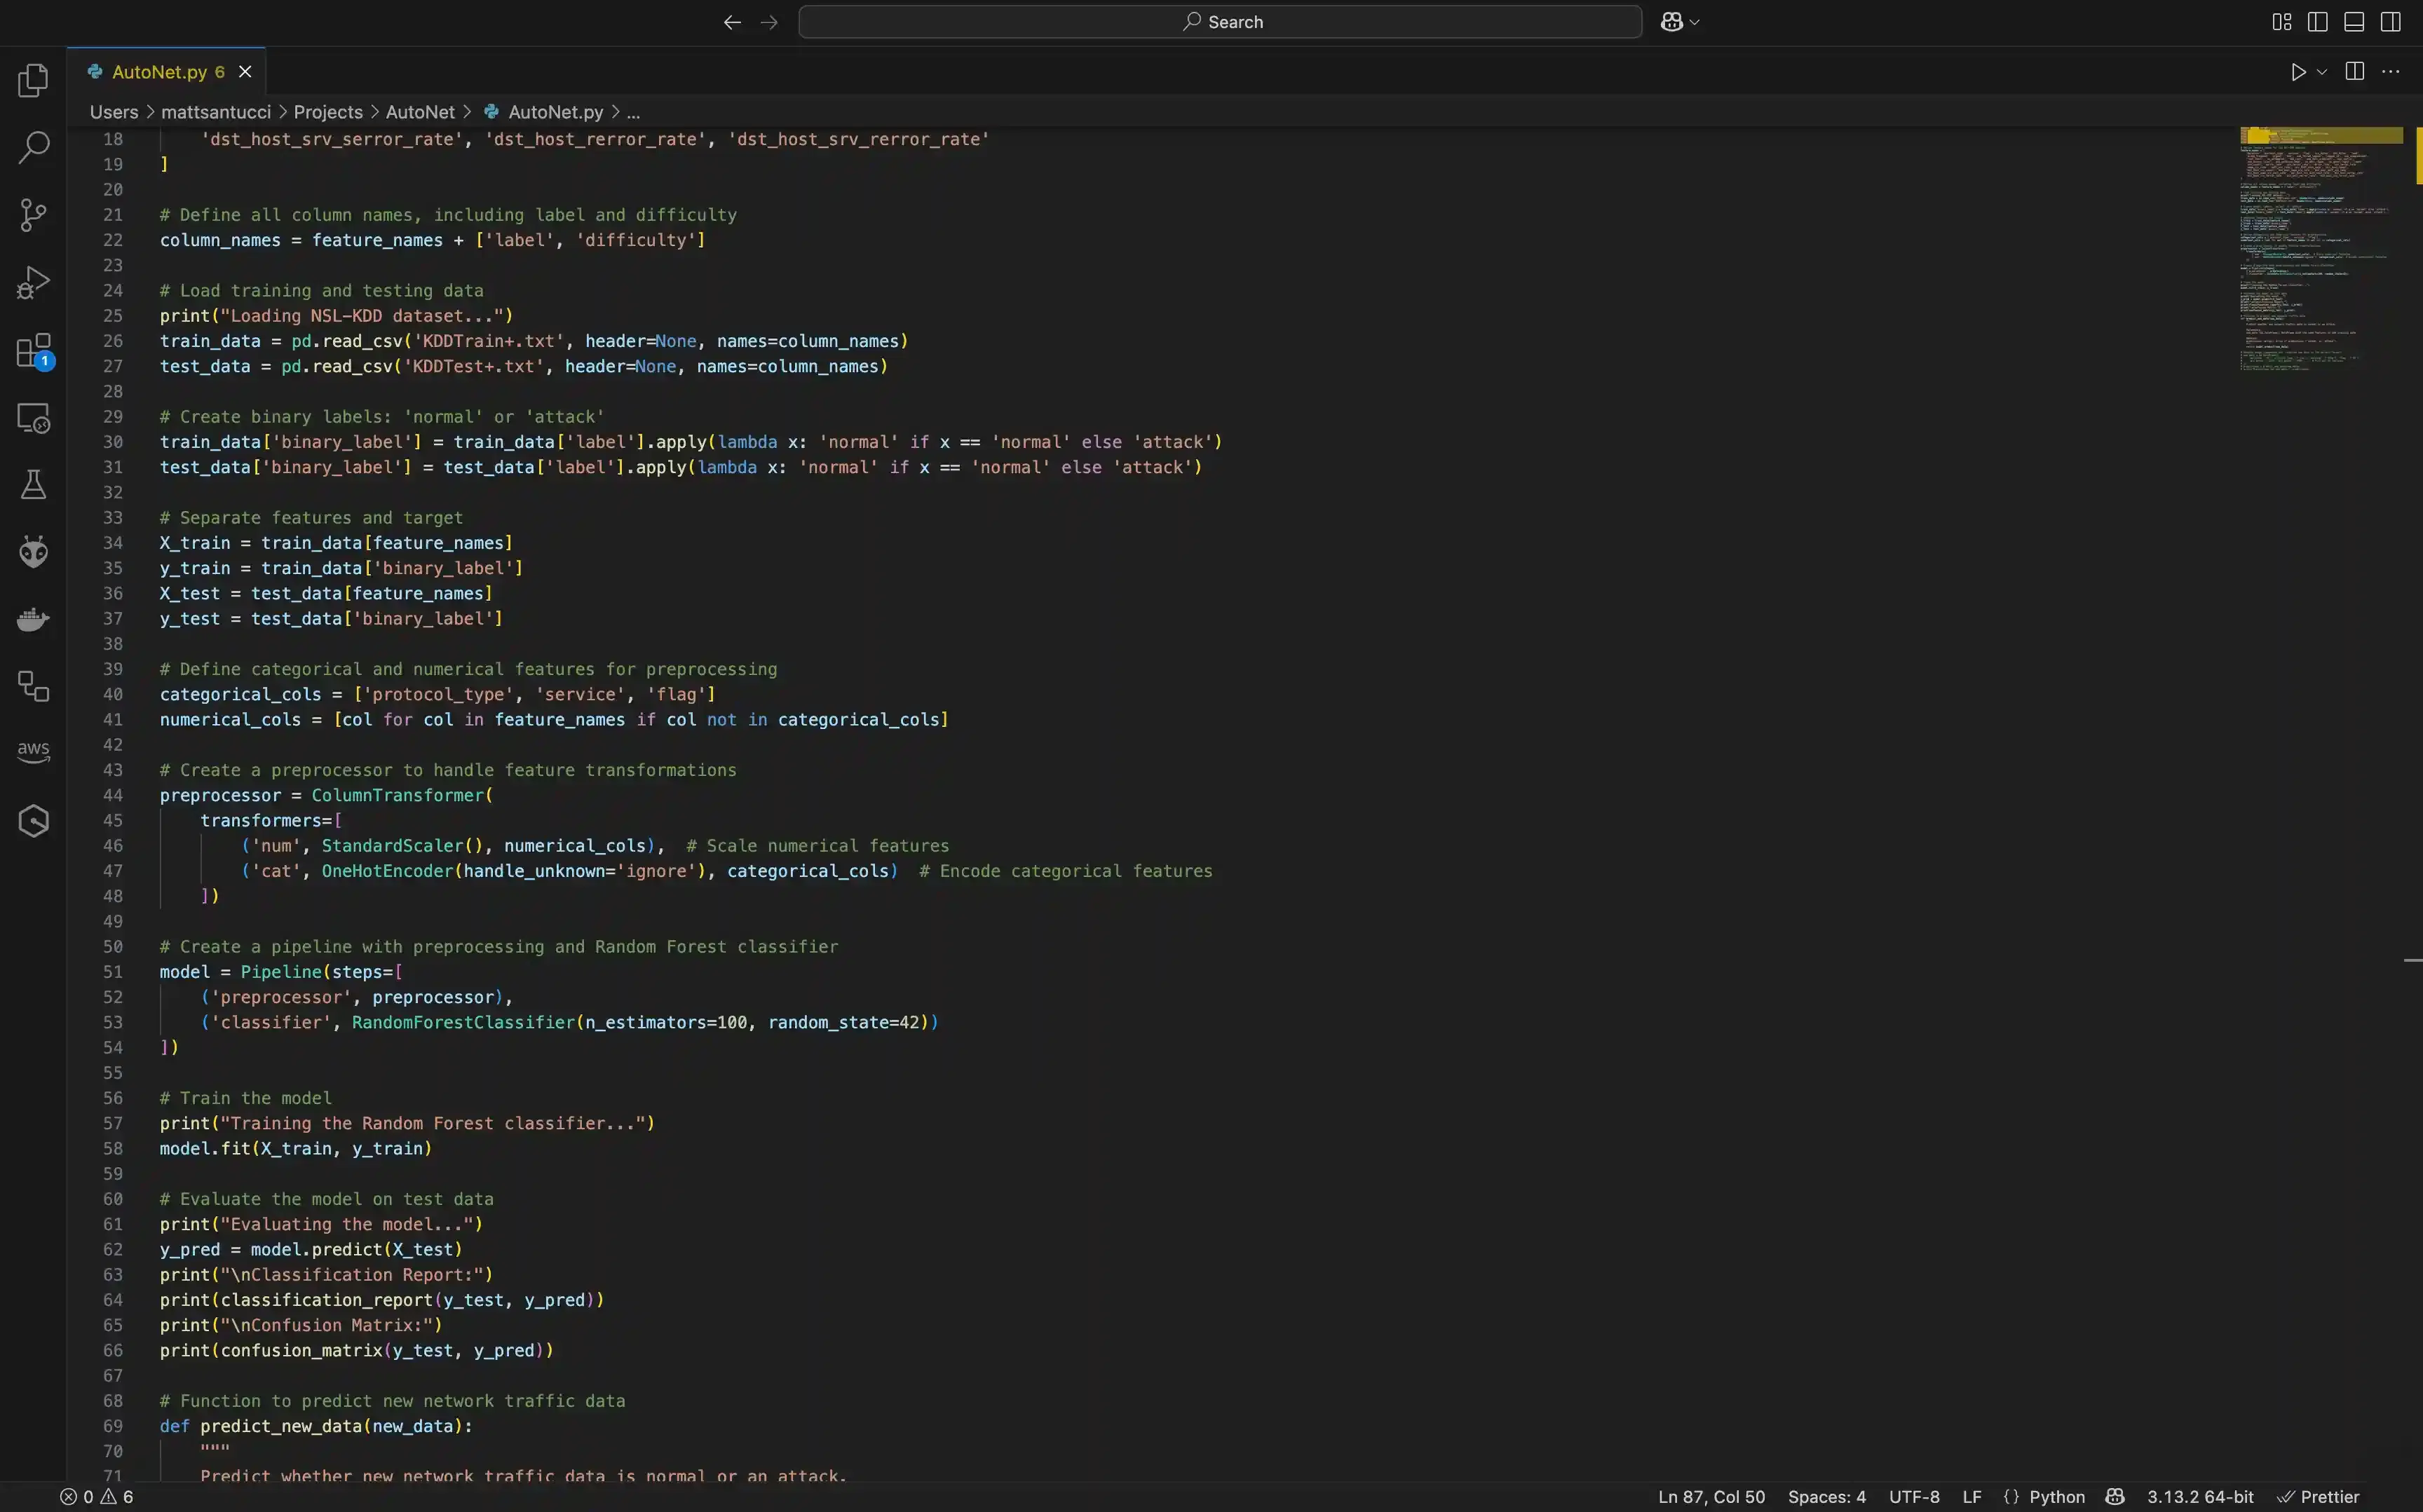Open the Docker whale icon
Viewport: 2423px width, 1512px height.
(33, 619)
